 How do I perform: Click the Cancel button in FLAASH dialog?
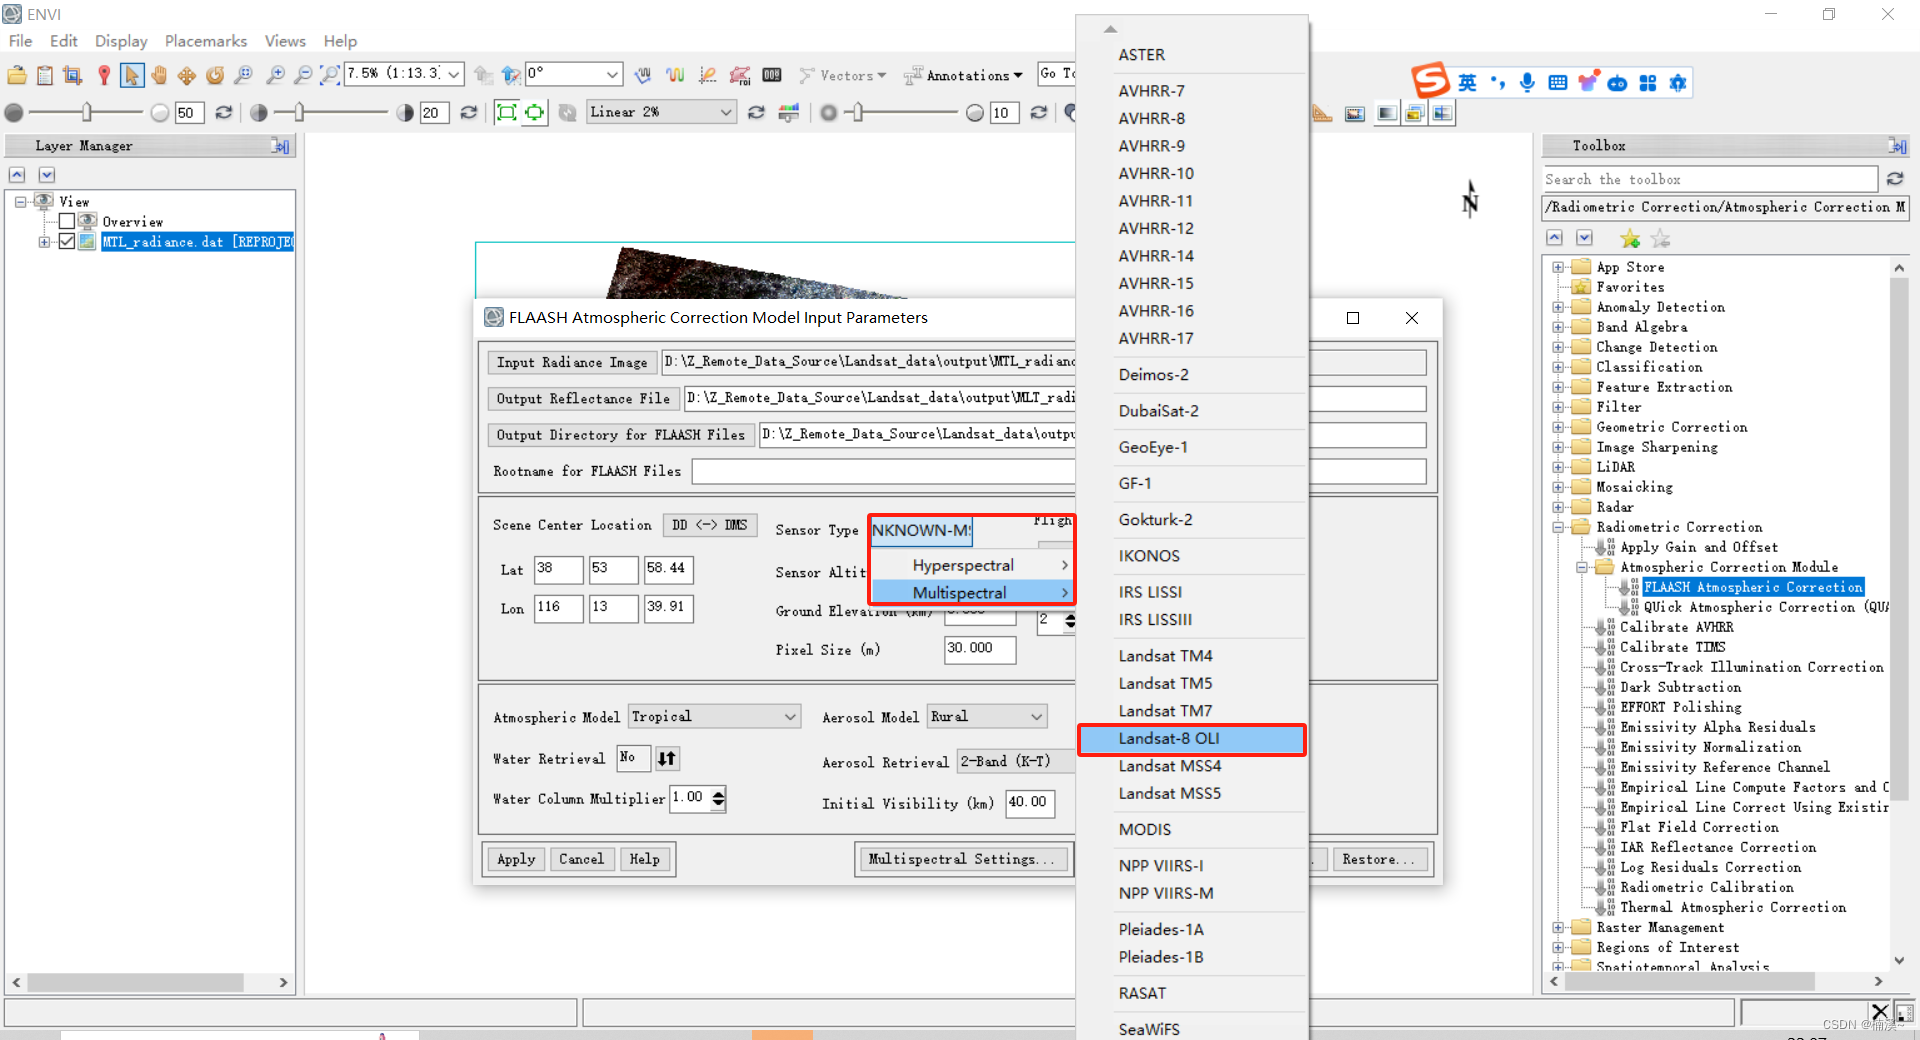[x=581, y=859]
